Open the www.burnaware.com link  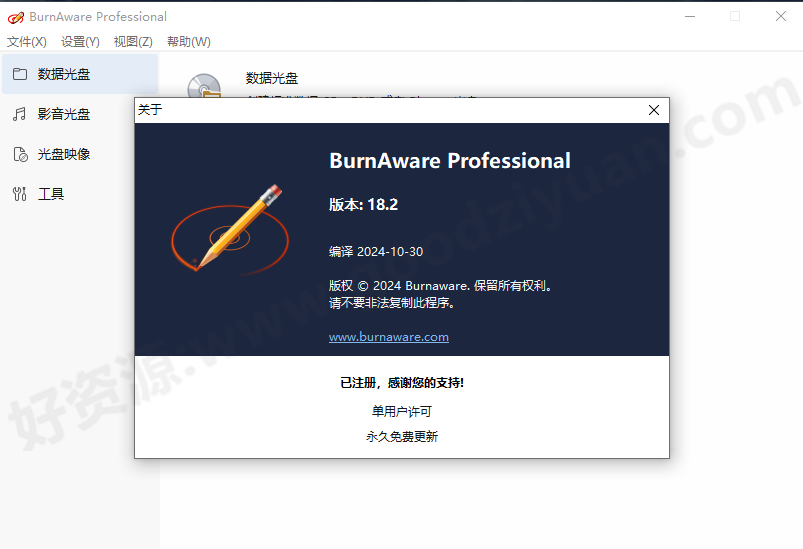[389, 337]
